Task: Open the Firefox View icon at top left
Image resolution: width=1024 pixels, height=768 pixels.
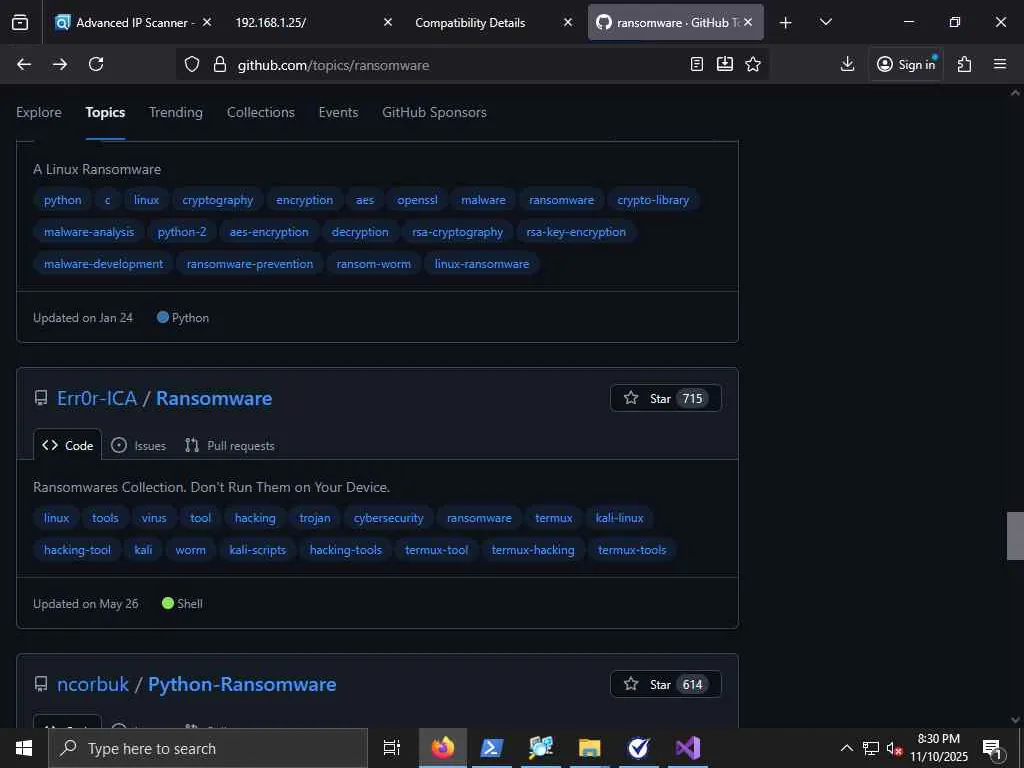Action: point(20,22)
